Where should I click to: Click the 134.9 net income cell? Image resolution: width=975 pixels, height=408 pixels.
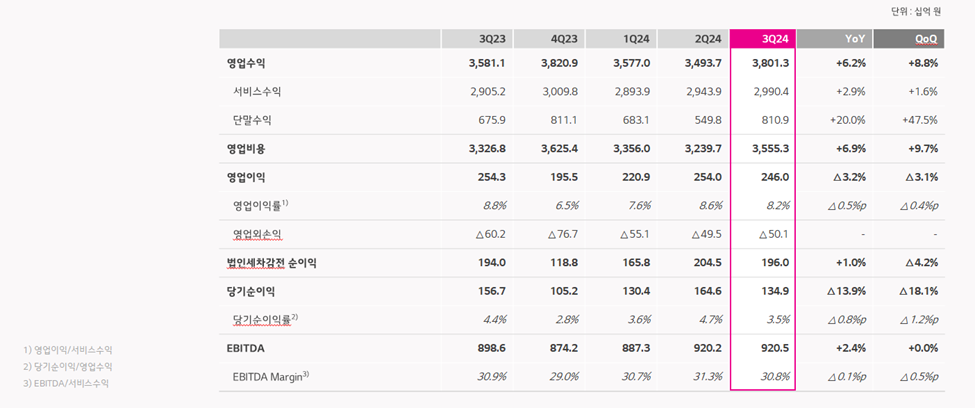777,292
